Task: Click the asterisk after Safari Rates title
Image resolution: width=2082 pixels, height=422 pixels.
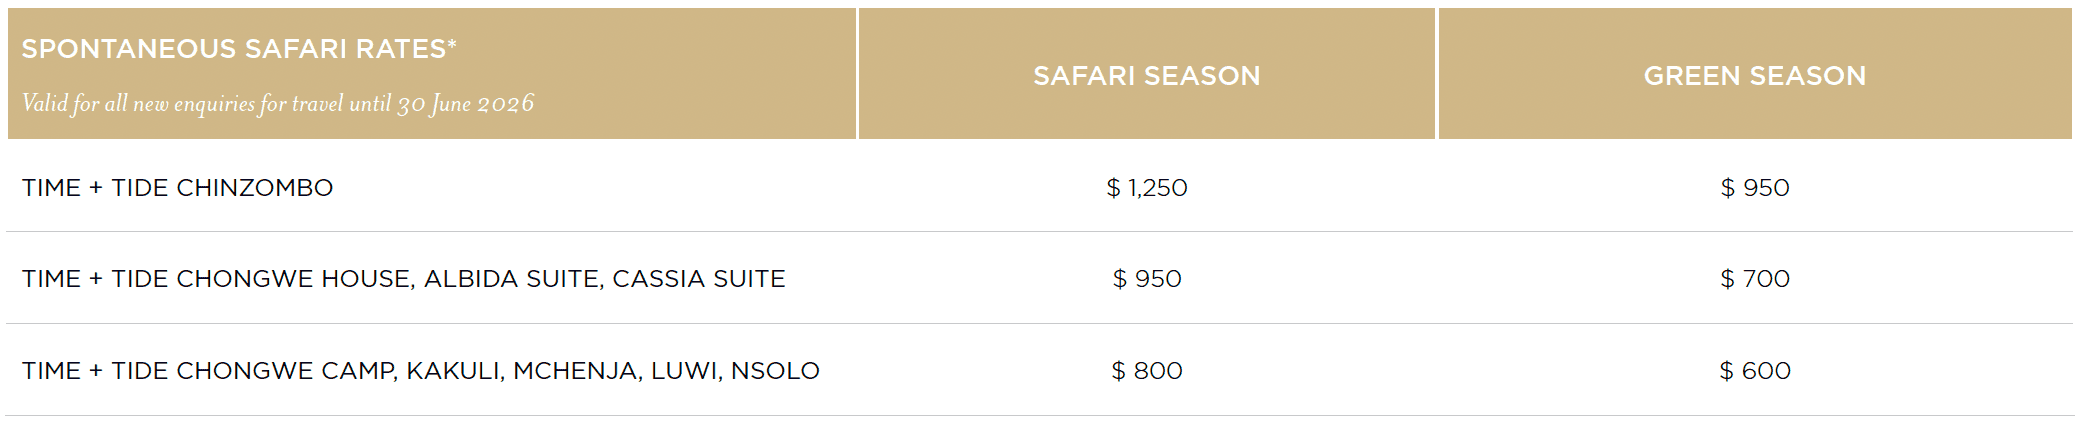Action: 452,44
